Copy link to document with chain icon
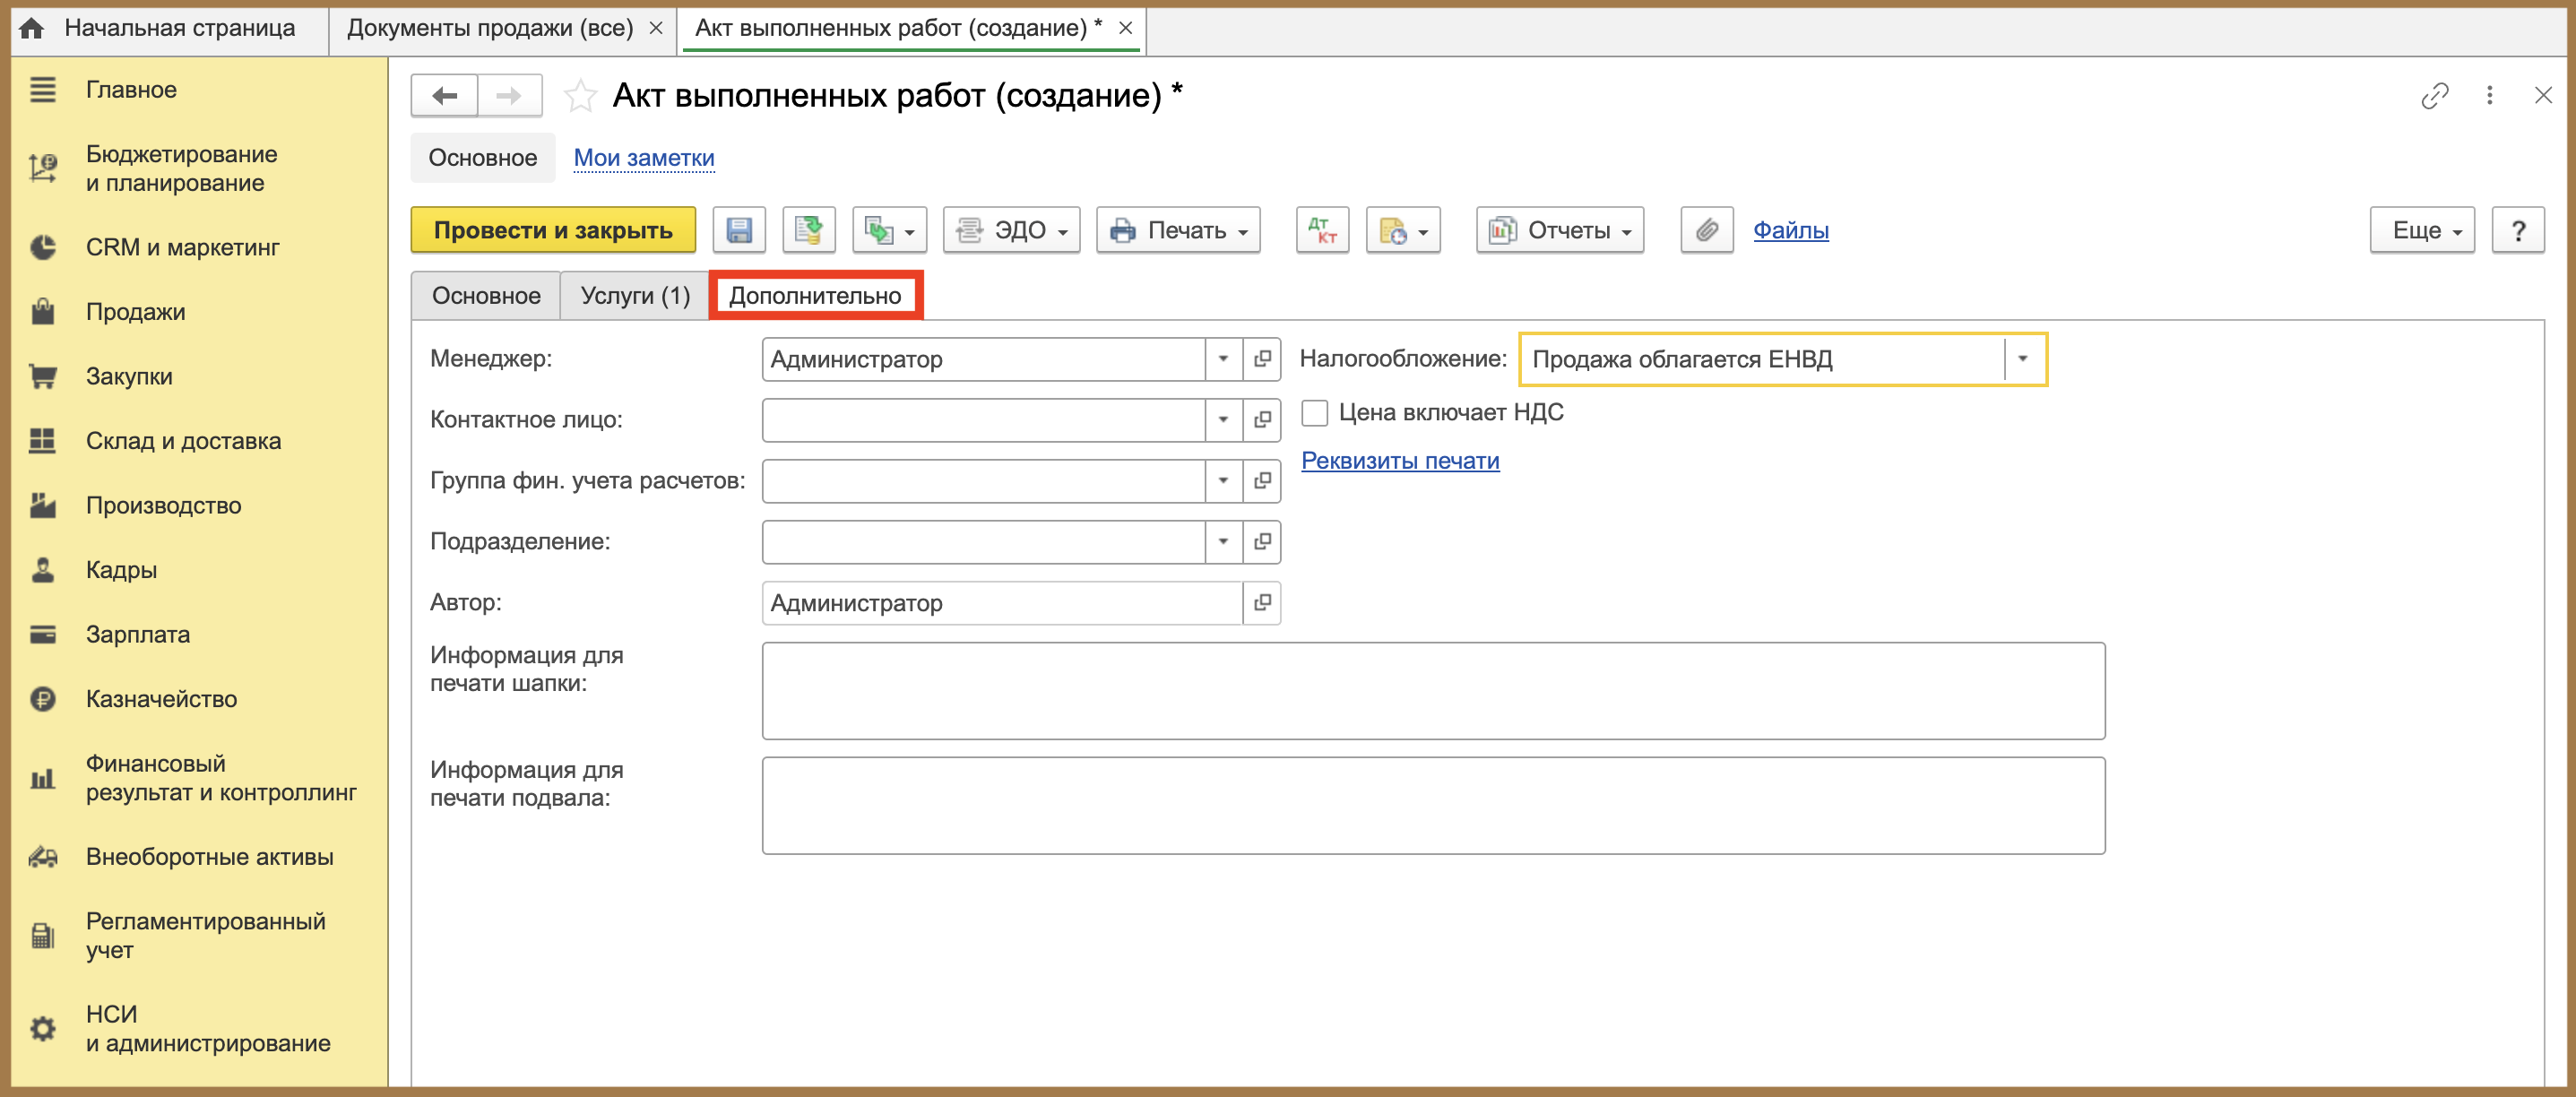Image resolution: width=2576 pixels, height=1097 pixels. (2434, 95)
